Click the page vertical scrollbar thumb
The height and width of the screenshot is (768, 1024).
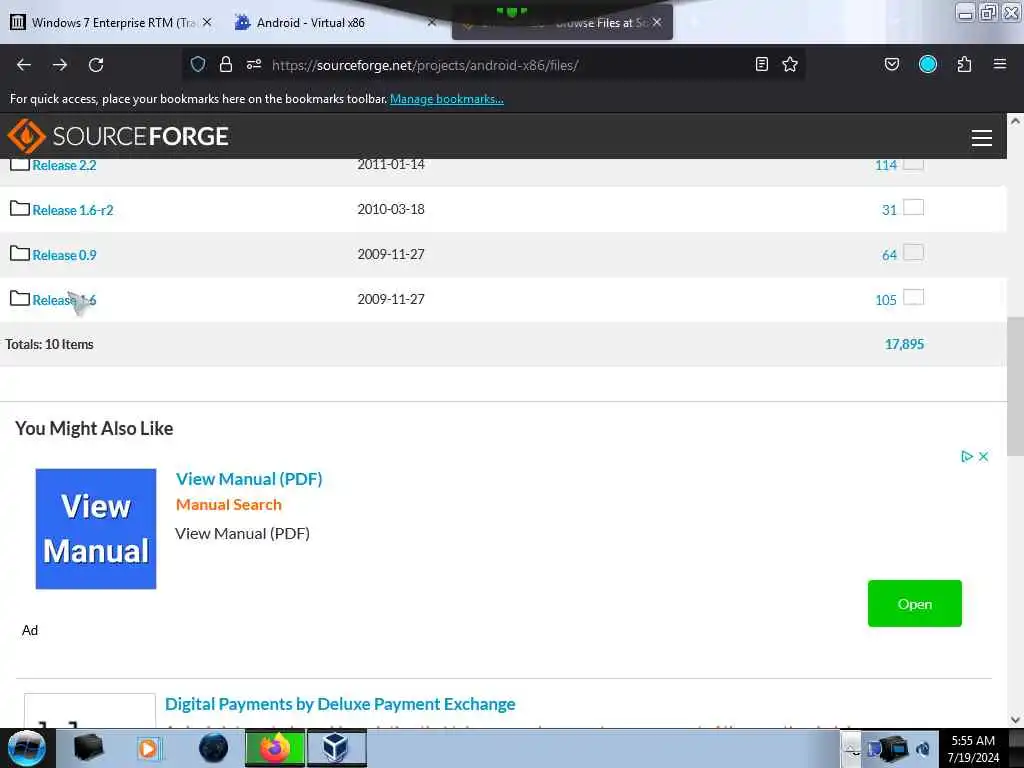click(1015, 387)
